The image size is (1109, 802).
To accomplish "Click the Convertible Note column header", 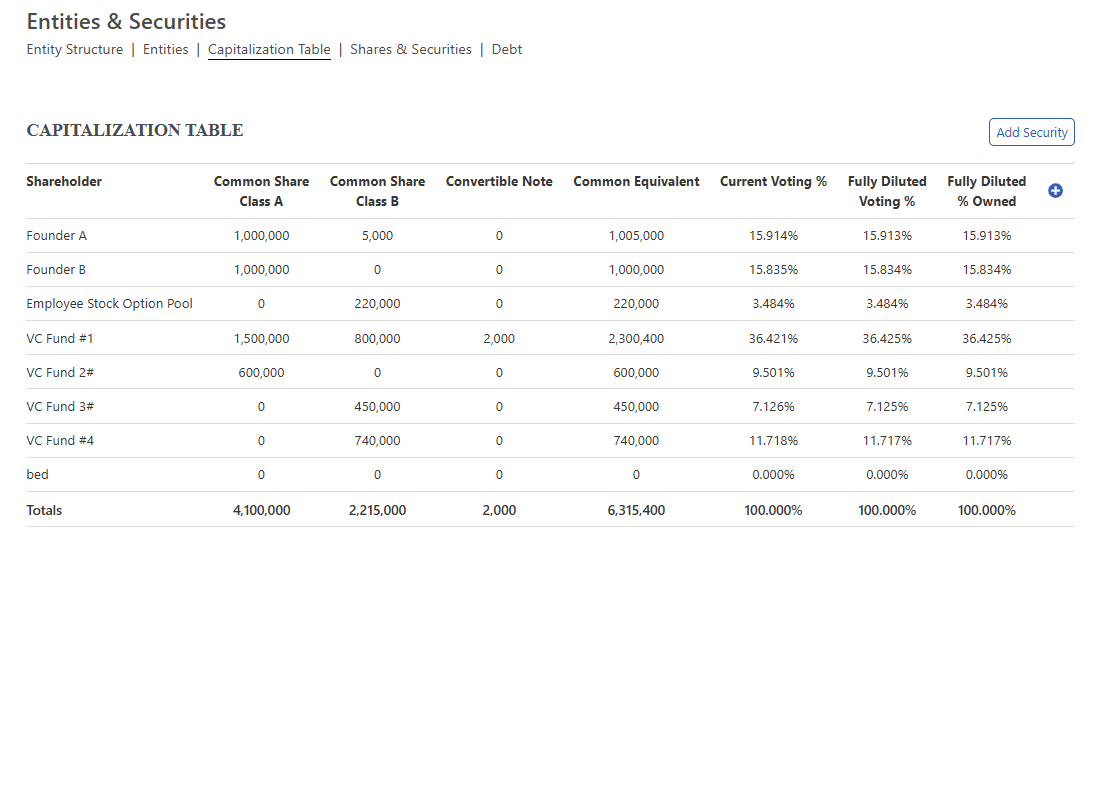I will [x=499, y=182].
